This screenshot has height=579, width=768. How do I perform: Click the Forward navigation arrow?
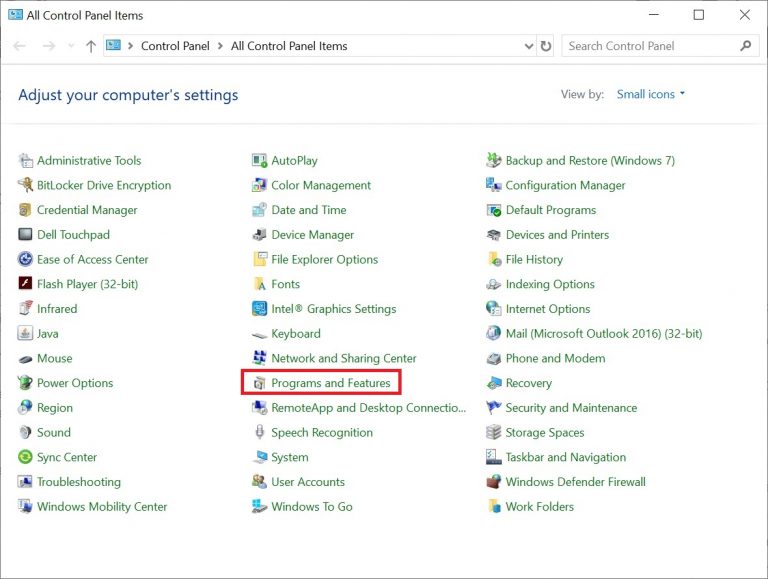point(49,46)
